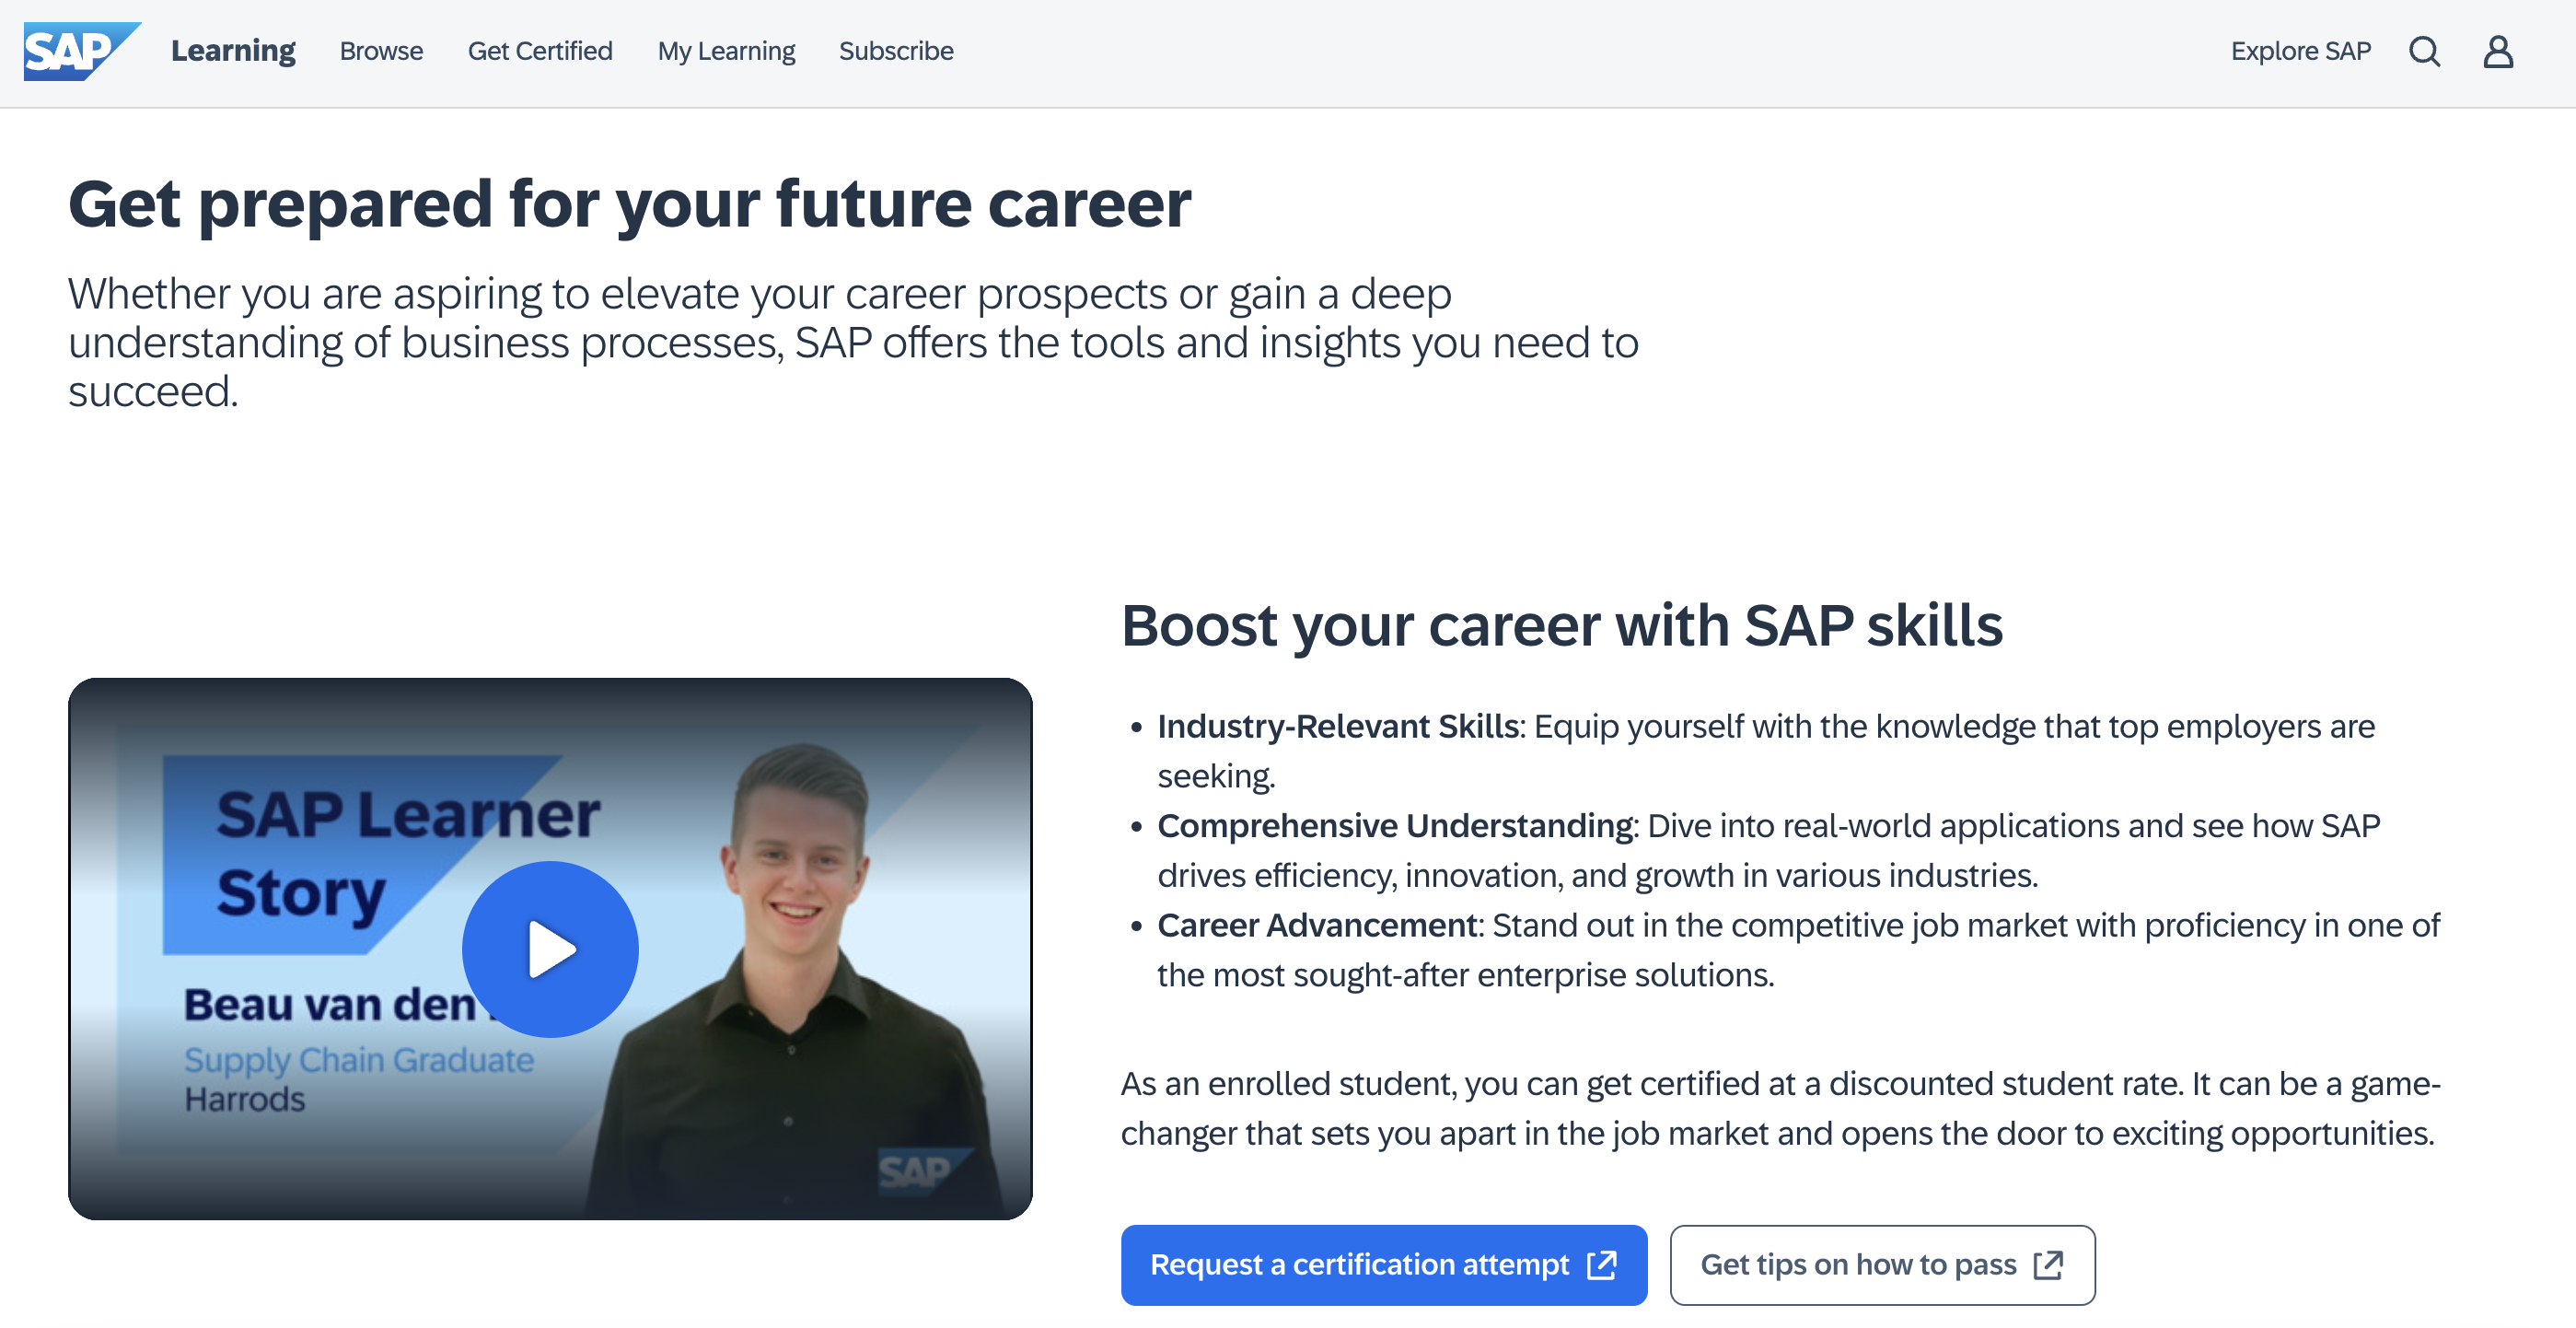Open the Subscribe menu item
The width and height of the screenshot is (2576, 1328).
pyautogui.click(x=896, y=51)
